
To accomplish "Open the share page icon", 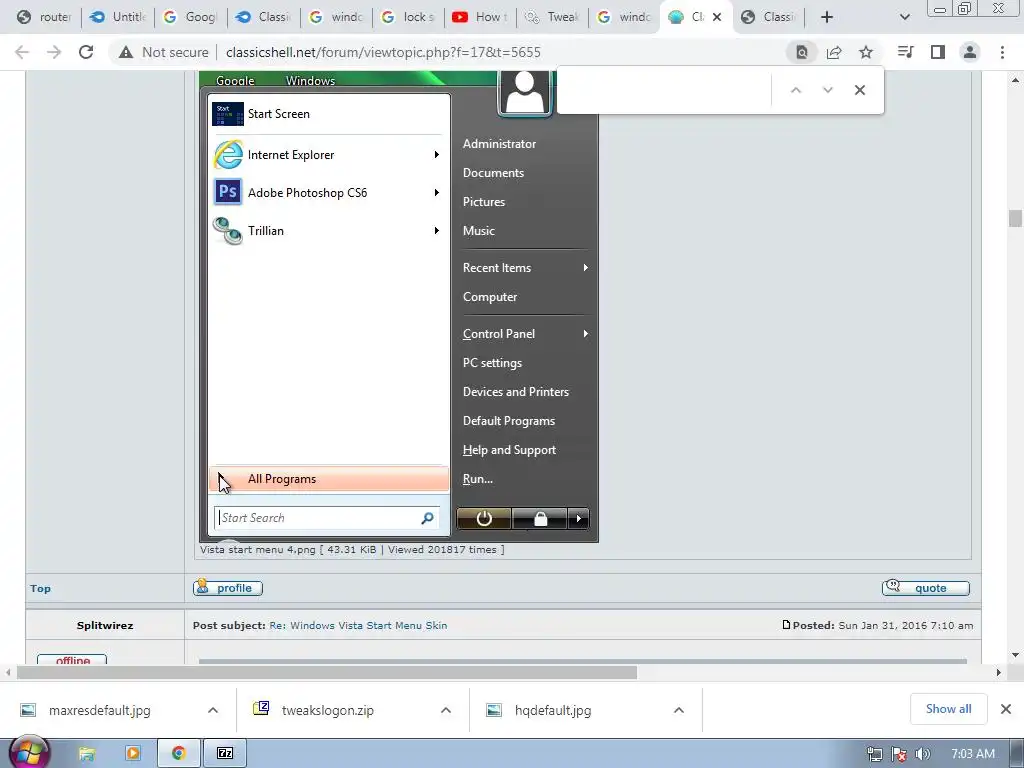I will point(834,52).
